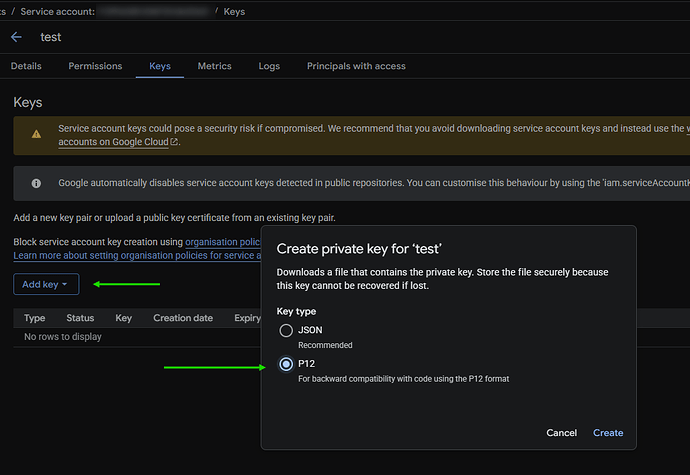Click the warning triangle icon in the banner
The image size is (690, 475).
click(x=36, y=134)
